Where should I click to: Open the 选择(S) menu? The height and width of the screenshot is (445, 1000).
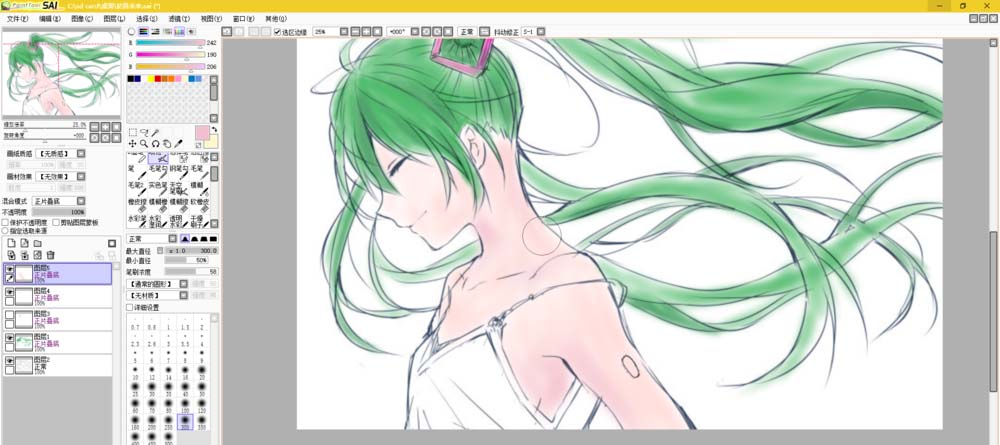(x=147, y=18)
